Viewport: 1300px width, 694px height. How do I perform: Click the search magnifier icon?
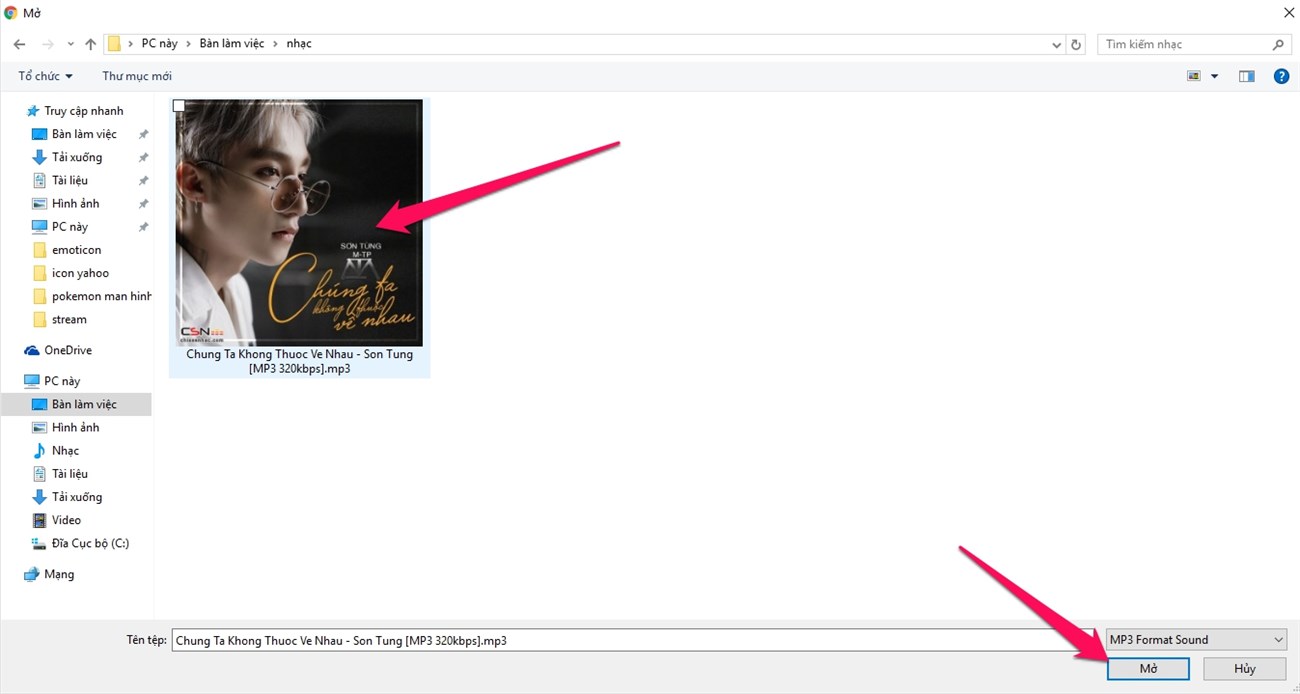coord(1279,44)
